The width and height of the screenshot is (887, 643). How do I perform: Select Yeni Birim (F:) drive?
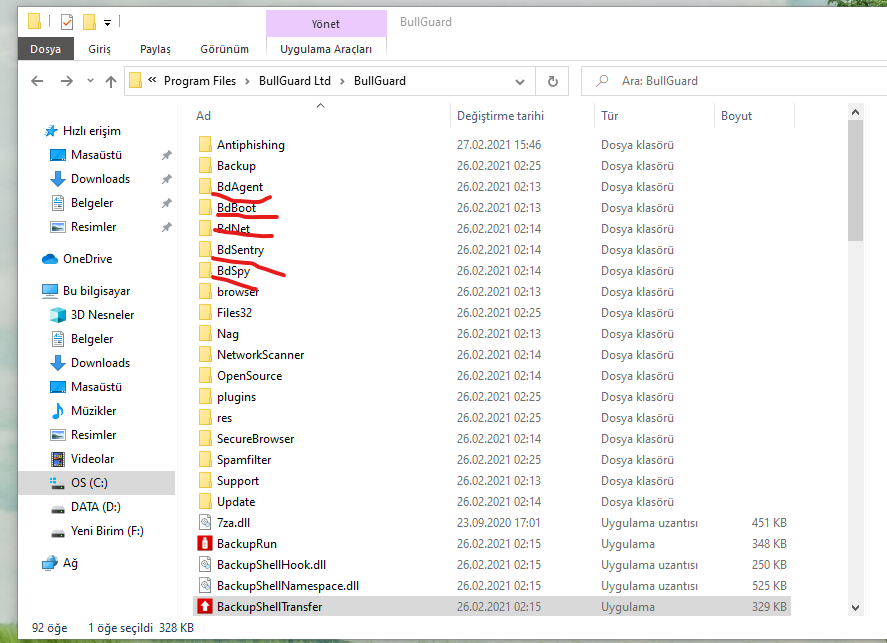point(107,531)
